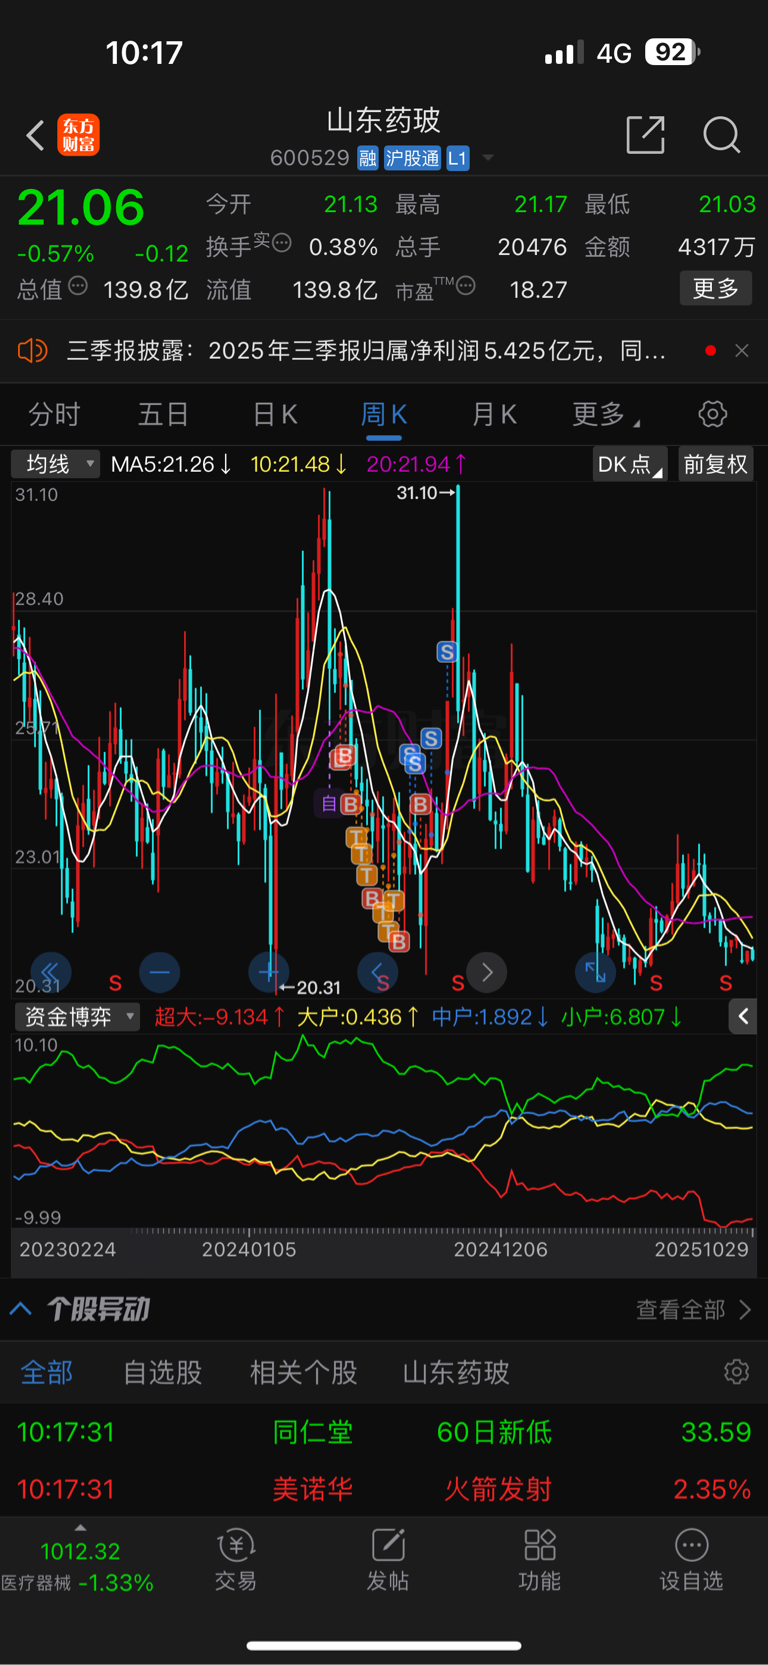Viewport: 768px width, 1665px height.
Task: Select the 相关个股 filter tab
Action: (303, 1372)
